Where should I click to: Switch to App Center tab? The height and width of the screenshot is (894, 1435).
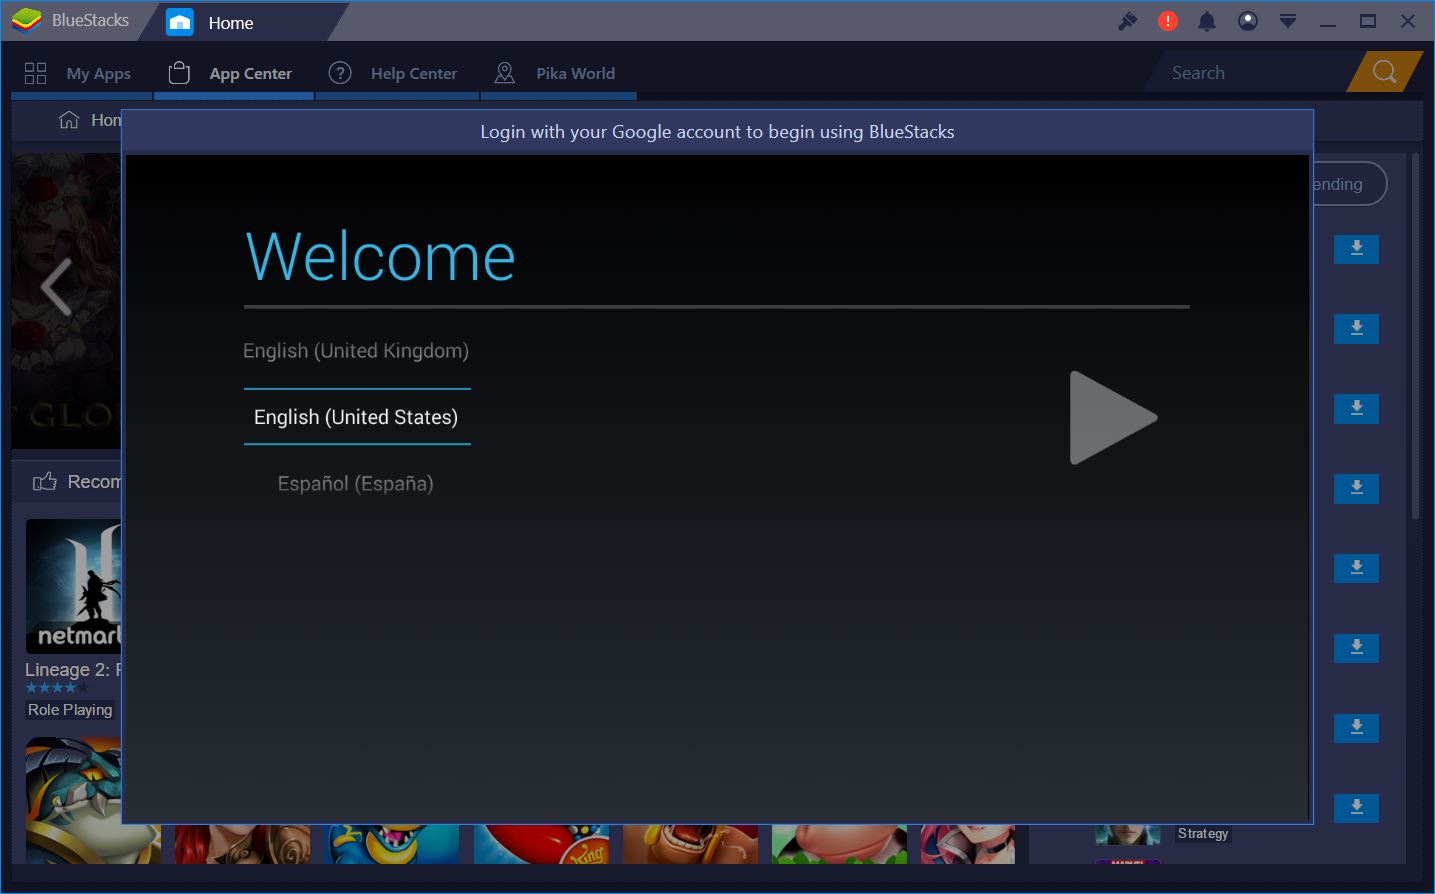234,73
